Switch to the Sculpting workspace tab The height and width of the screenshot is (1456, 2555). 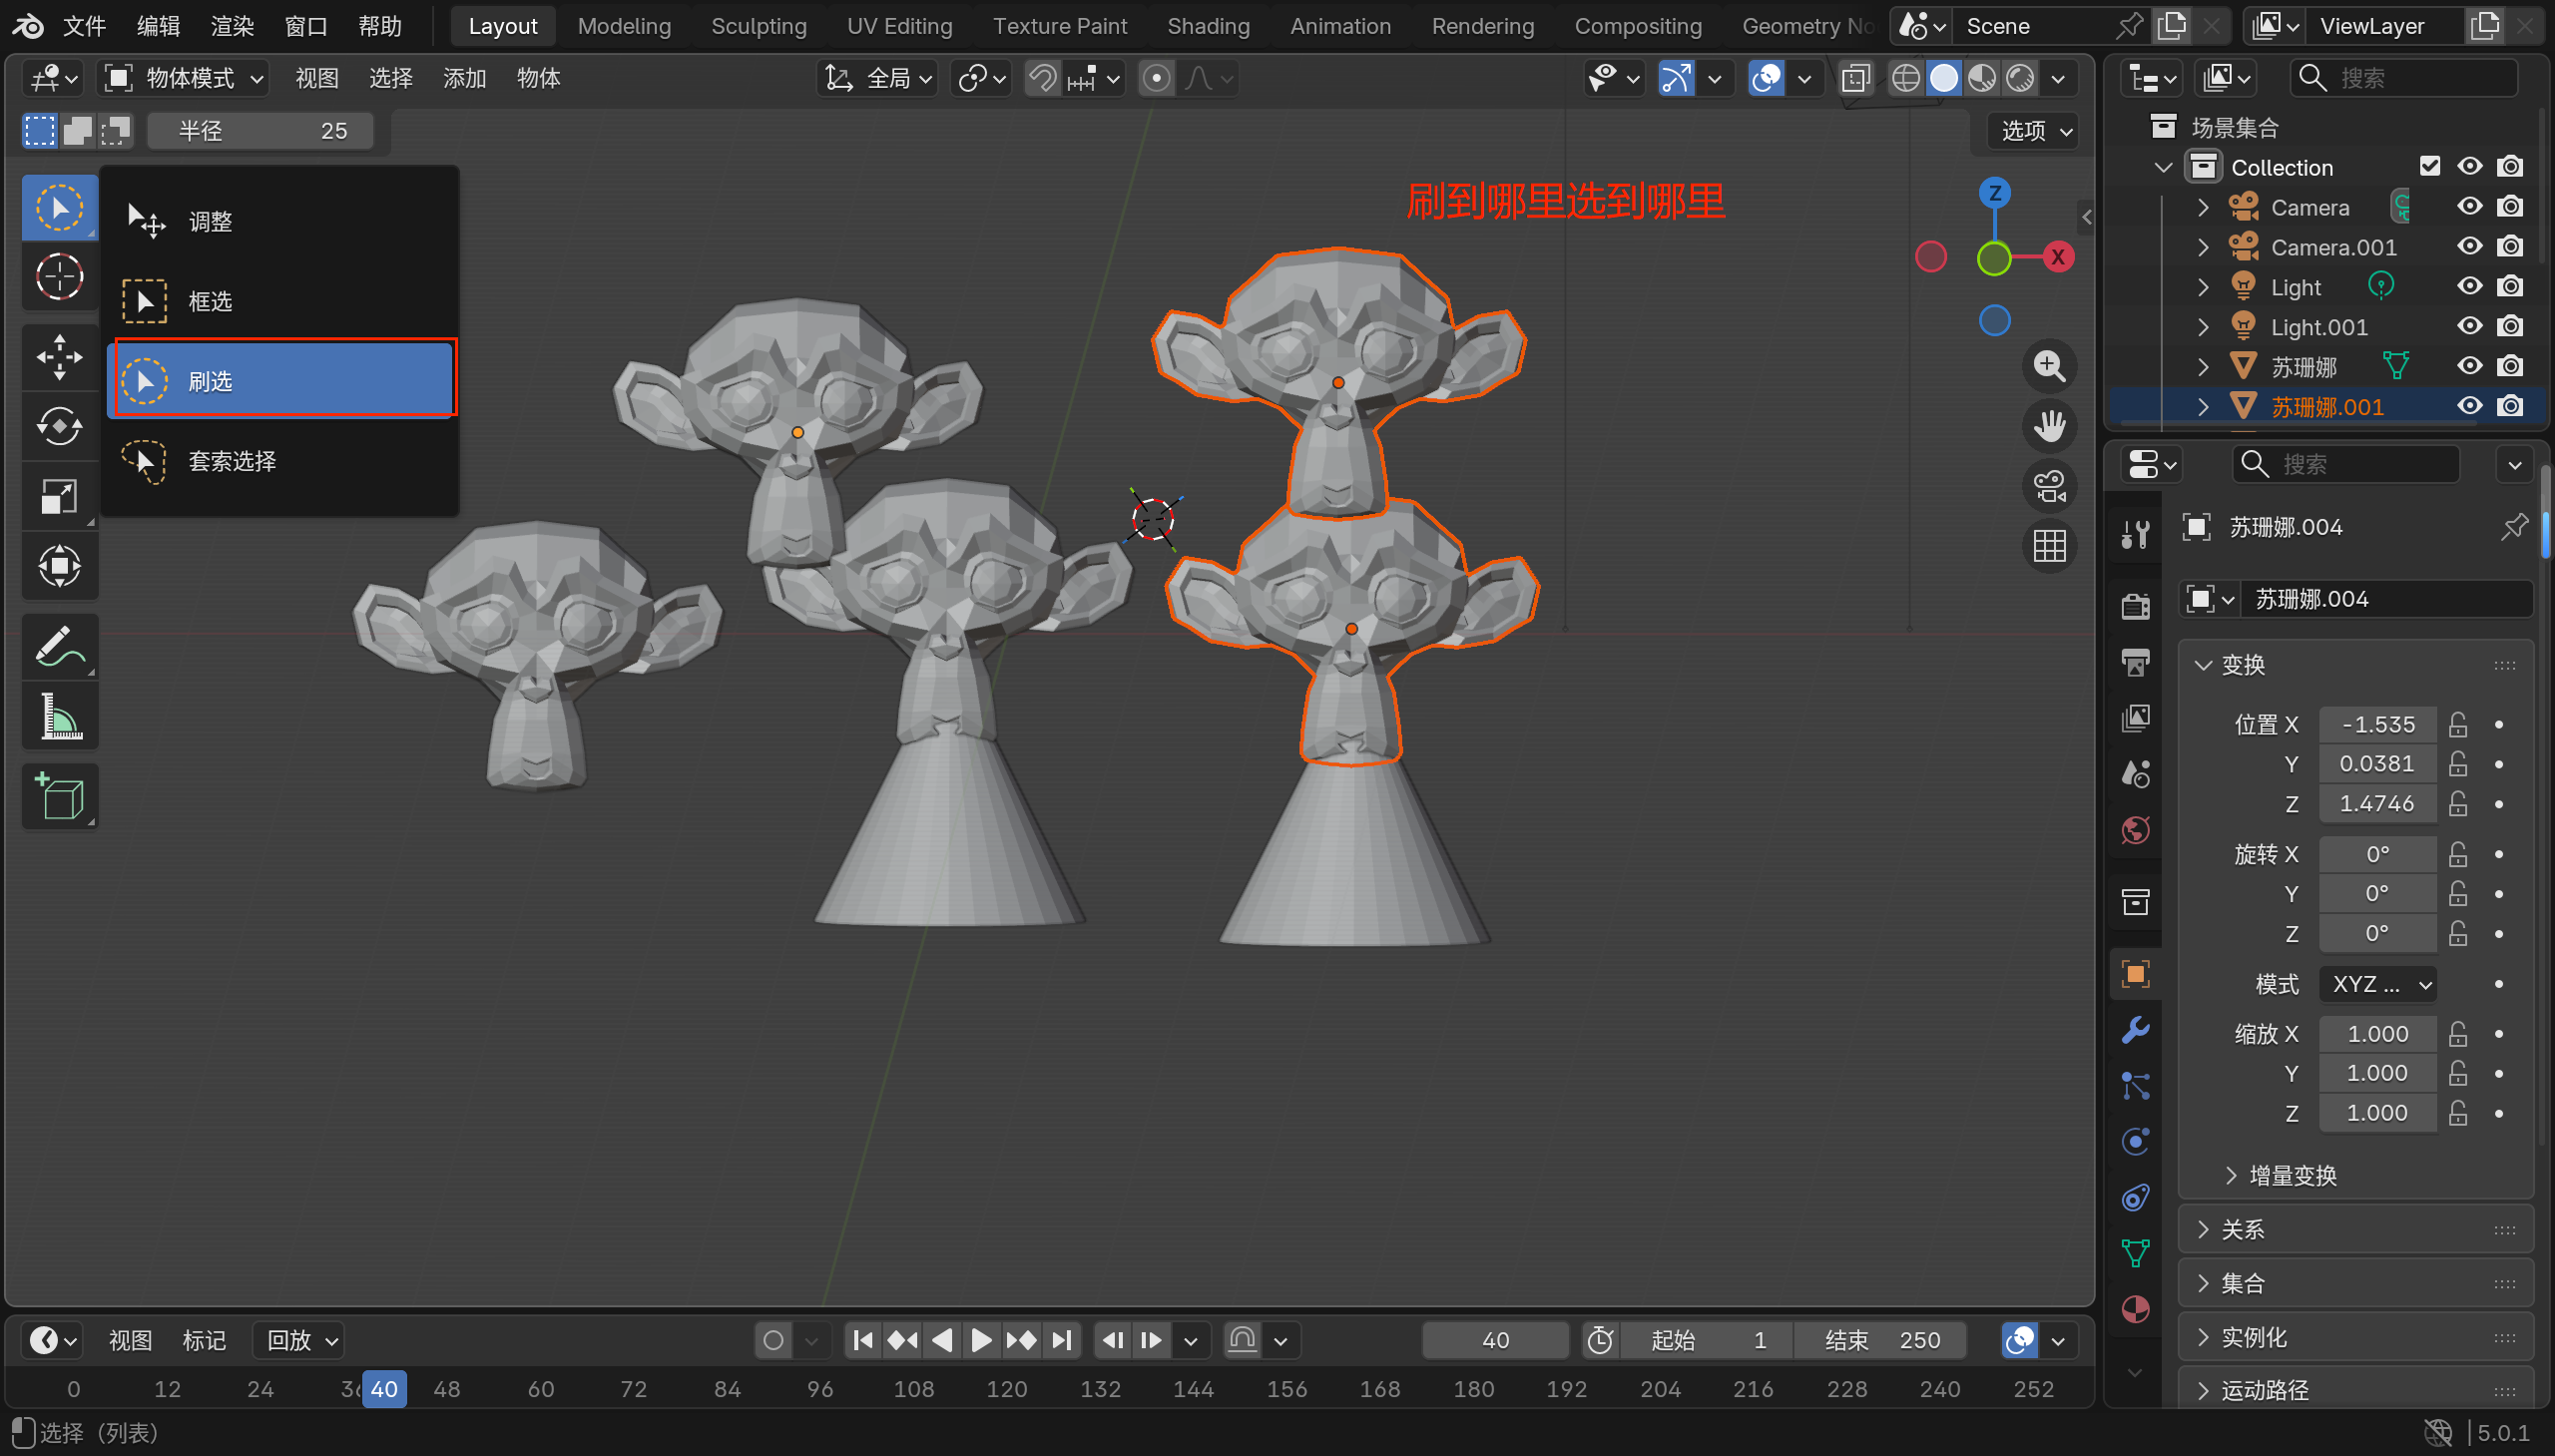click(758, 26)
